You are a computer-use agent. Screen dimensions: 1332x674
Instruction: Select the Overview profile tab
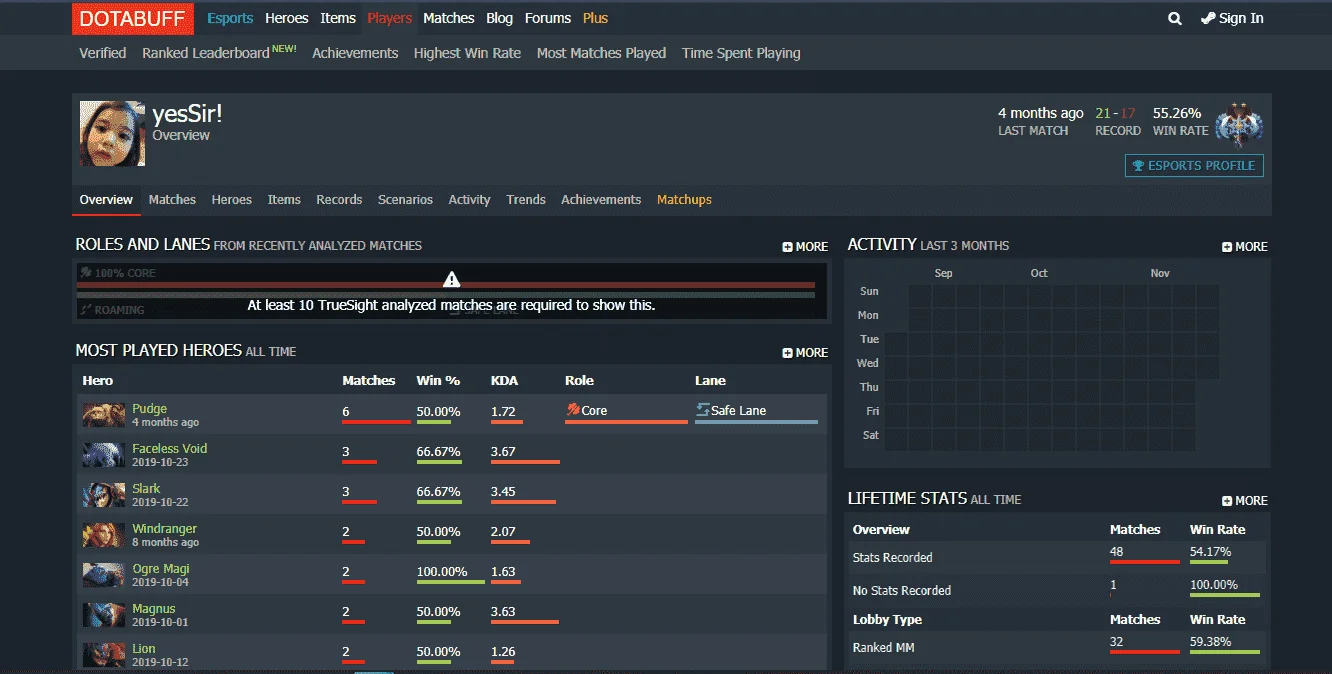(x=106, y=200)
